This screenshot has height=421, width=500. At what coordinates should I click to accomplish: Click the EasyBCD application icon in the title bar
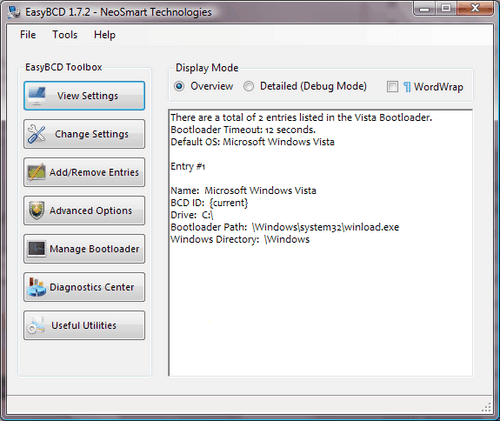pos(14,12)
